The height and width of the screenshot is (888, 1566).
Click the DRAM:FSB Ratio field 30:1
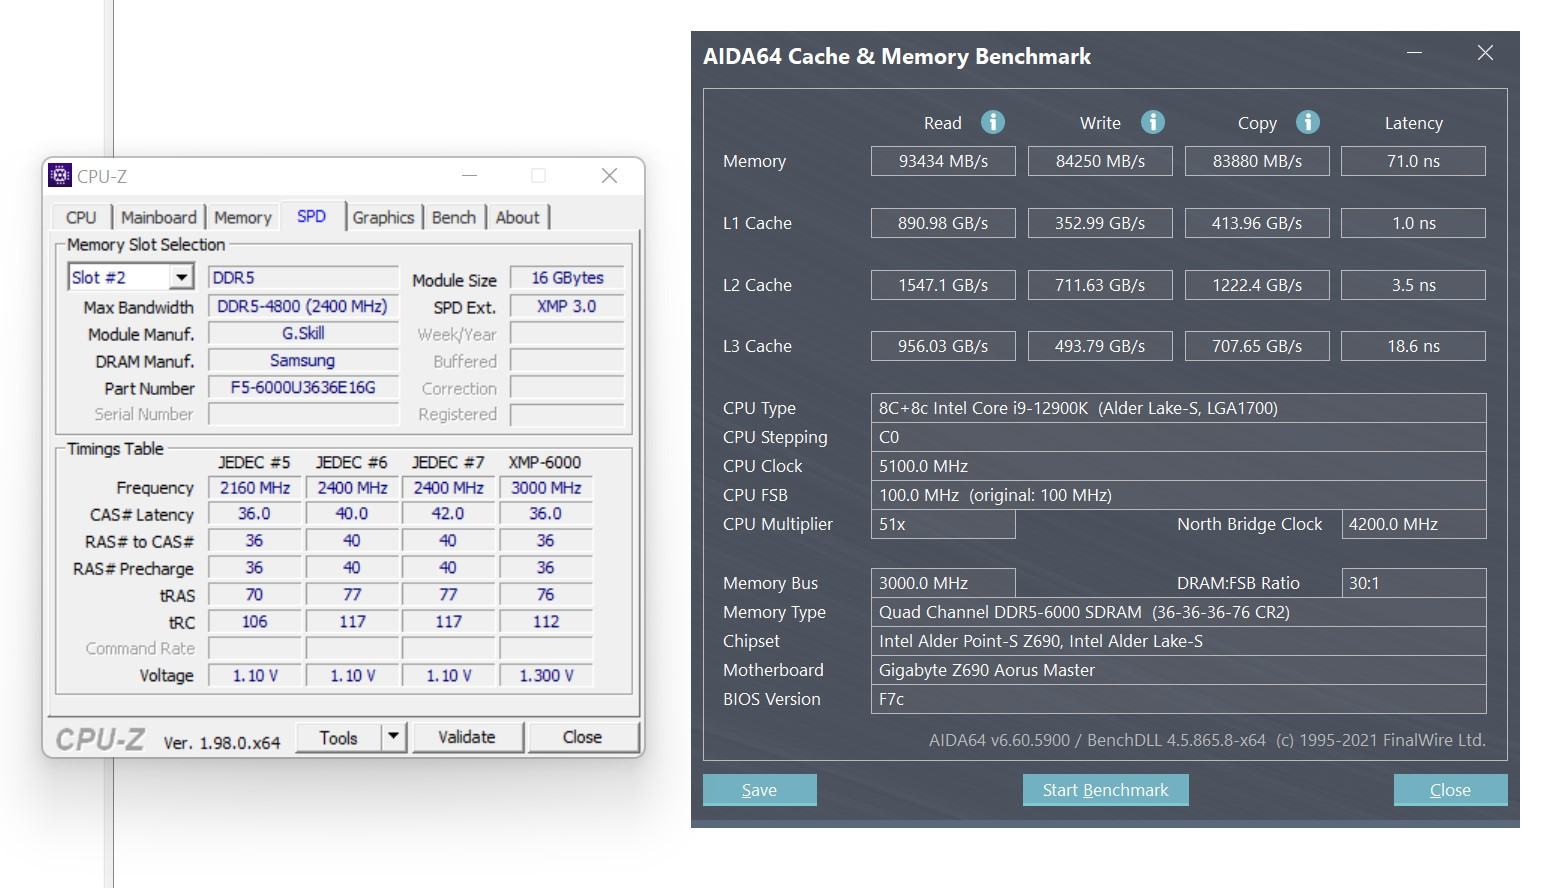click(x=1413, y=583)
